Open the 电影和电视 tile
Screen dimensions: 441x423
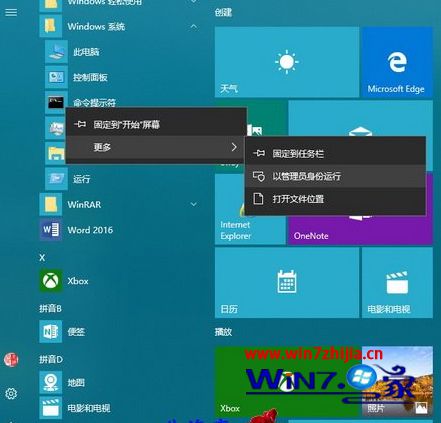coord(397,283)
